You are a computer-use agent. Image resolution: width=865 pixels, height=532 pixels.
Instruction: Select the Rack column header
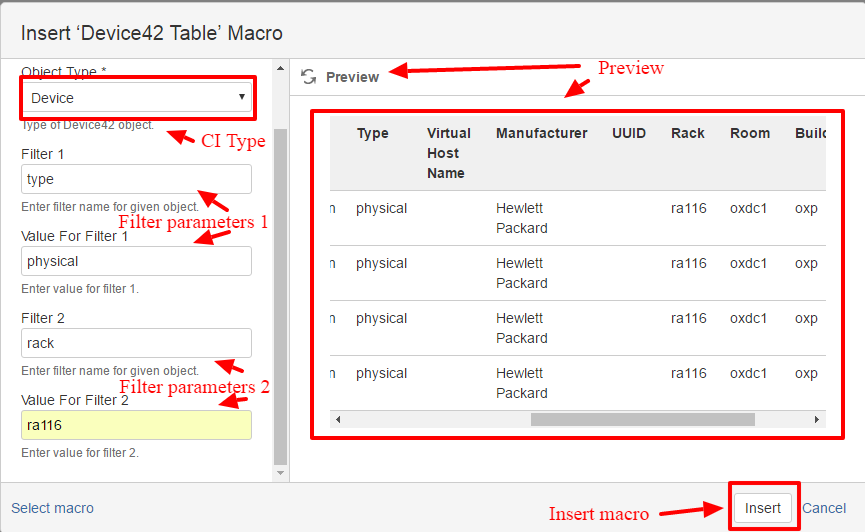(688, 133)
